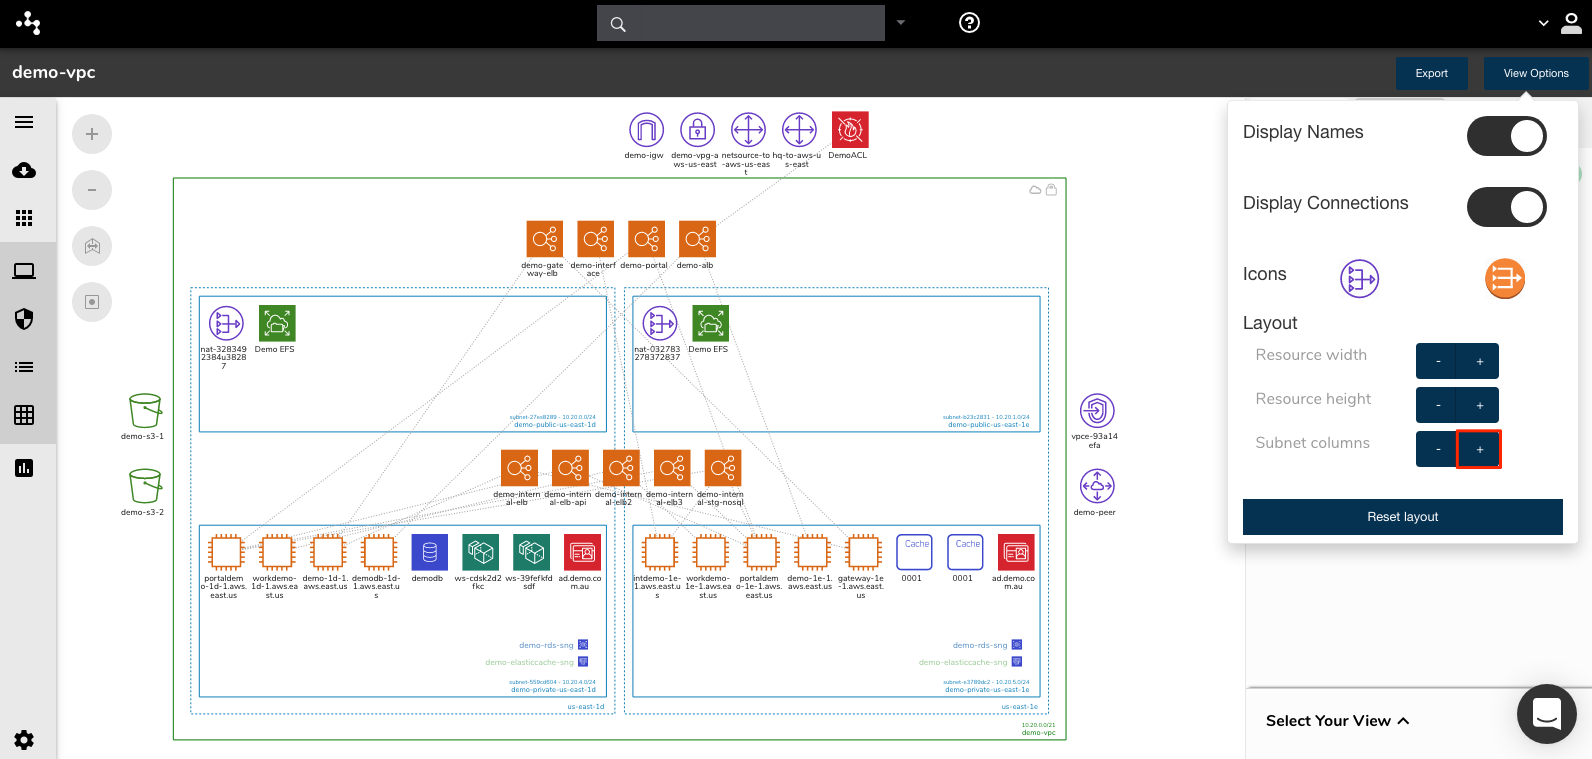Choose the purple outline icon style
1592x759 pixels.
(x=1359, y=279)
